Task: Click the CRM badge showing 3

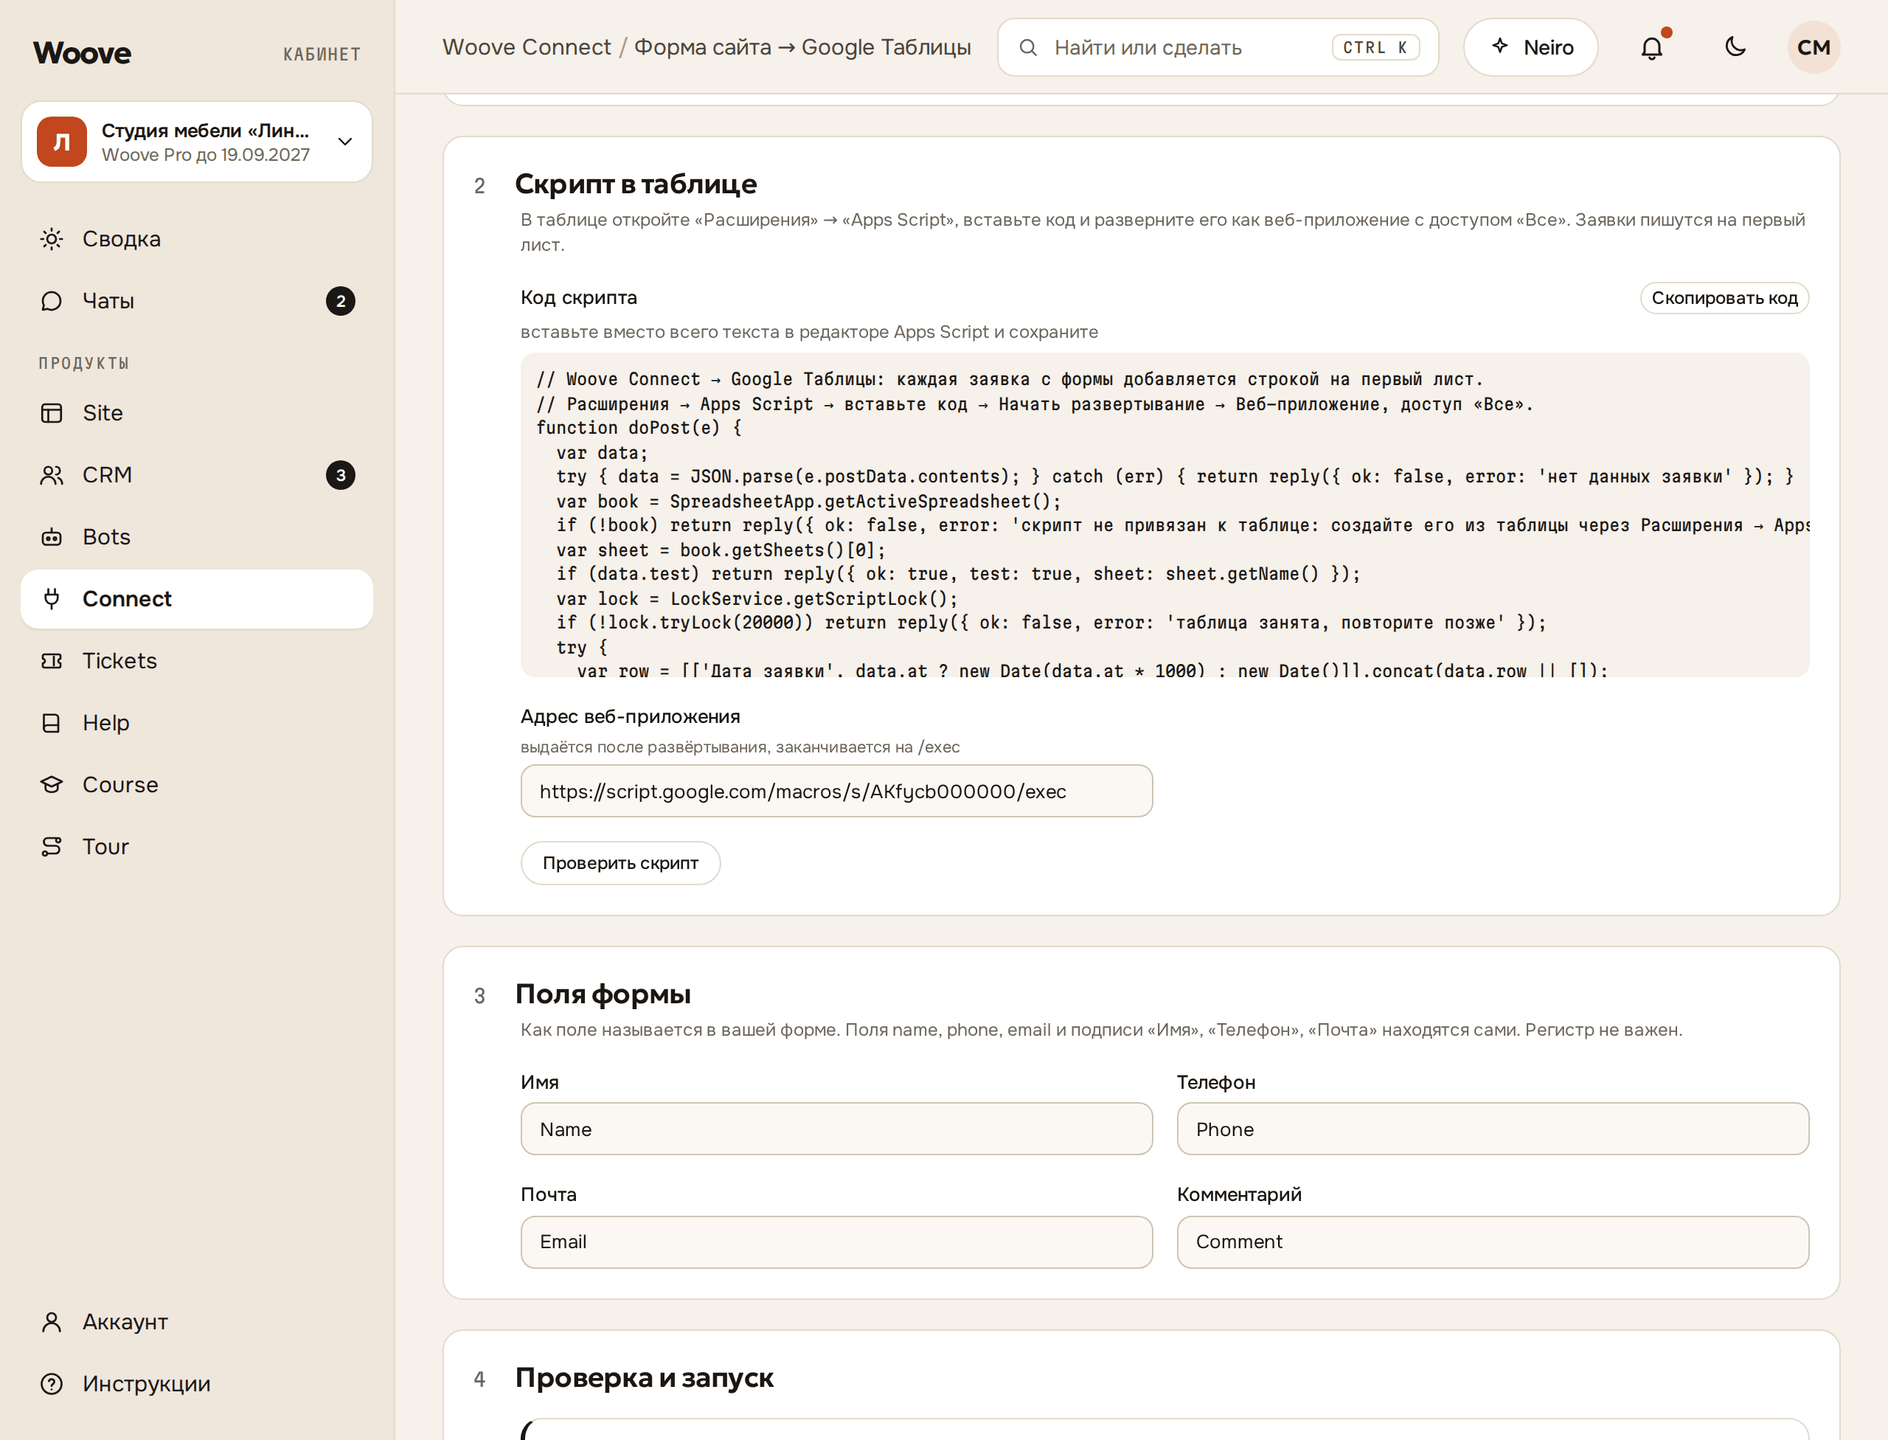Action: [340, 475]
